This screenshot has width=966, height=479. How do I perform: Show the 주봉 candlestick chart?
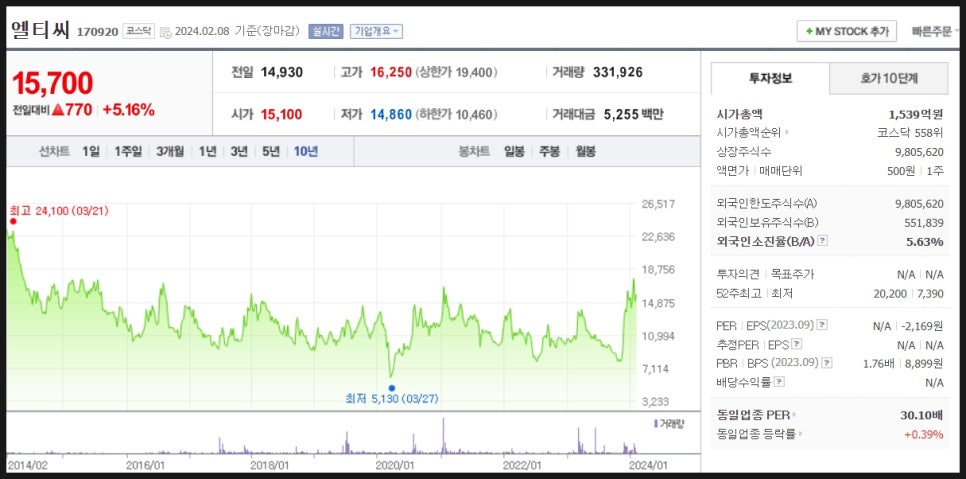(x=550, y=151)
